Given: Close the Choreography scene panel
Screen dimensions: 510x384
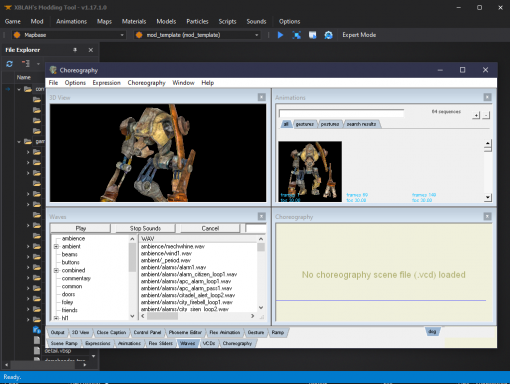Looking at the screenshot, I should pos(487,216).
